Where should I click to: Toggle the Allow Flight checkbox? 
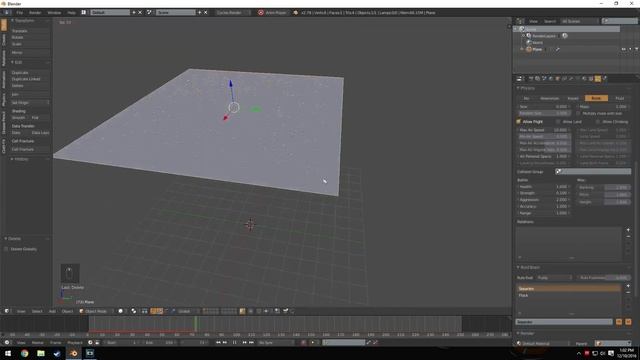tap(519, 122)
